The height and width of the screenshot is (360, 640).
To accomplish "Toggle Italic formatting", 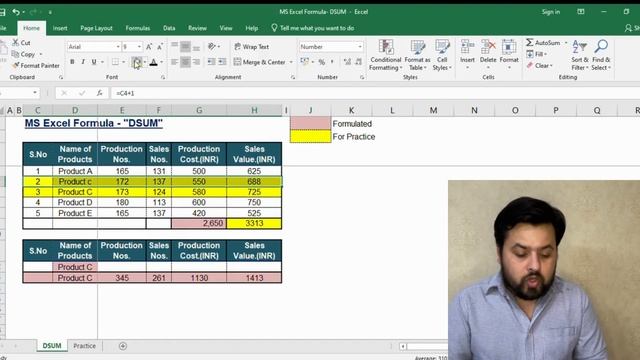I will 83,62.
